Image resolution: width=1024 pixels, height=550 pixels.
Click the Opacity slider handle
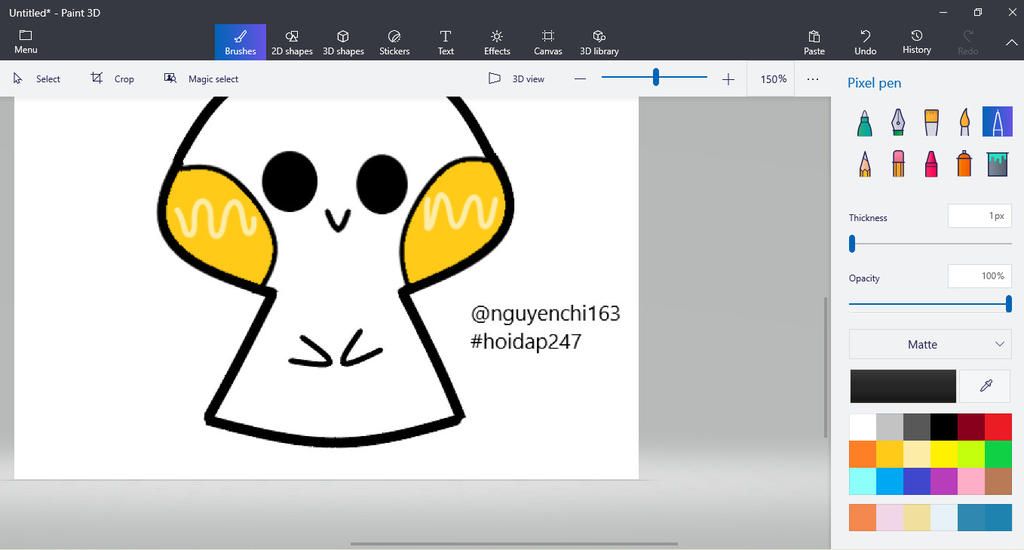tap(1009, 304)
